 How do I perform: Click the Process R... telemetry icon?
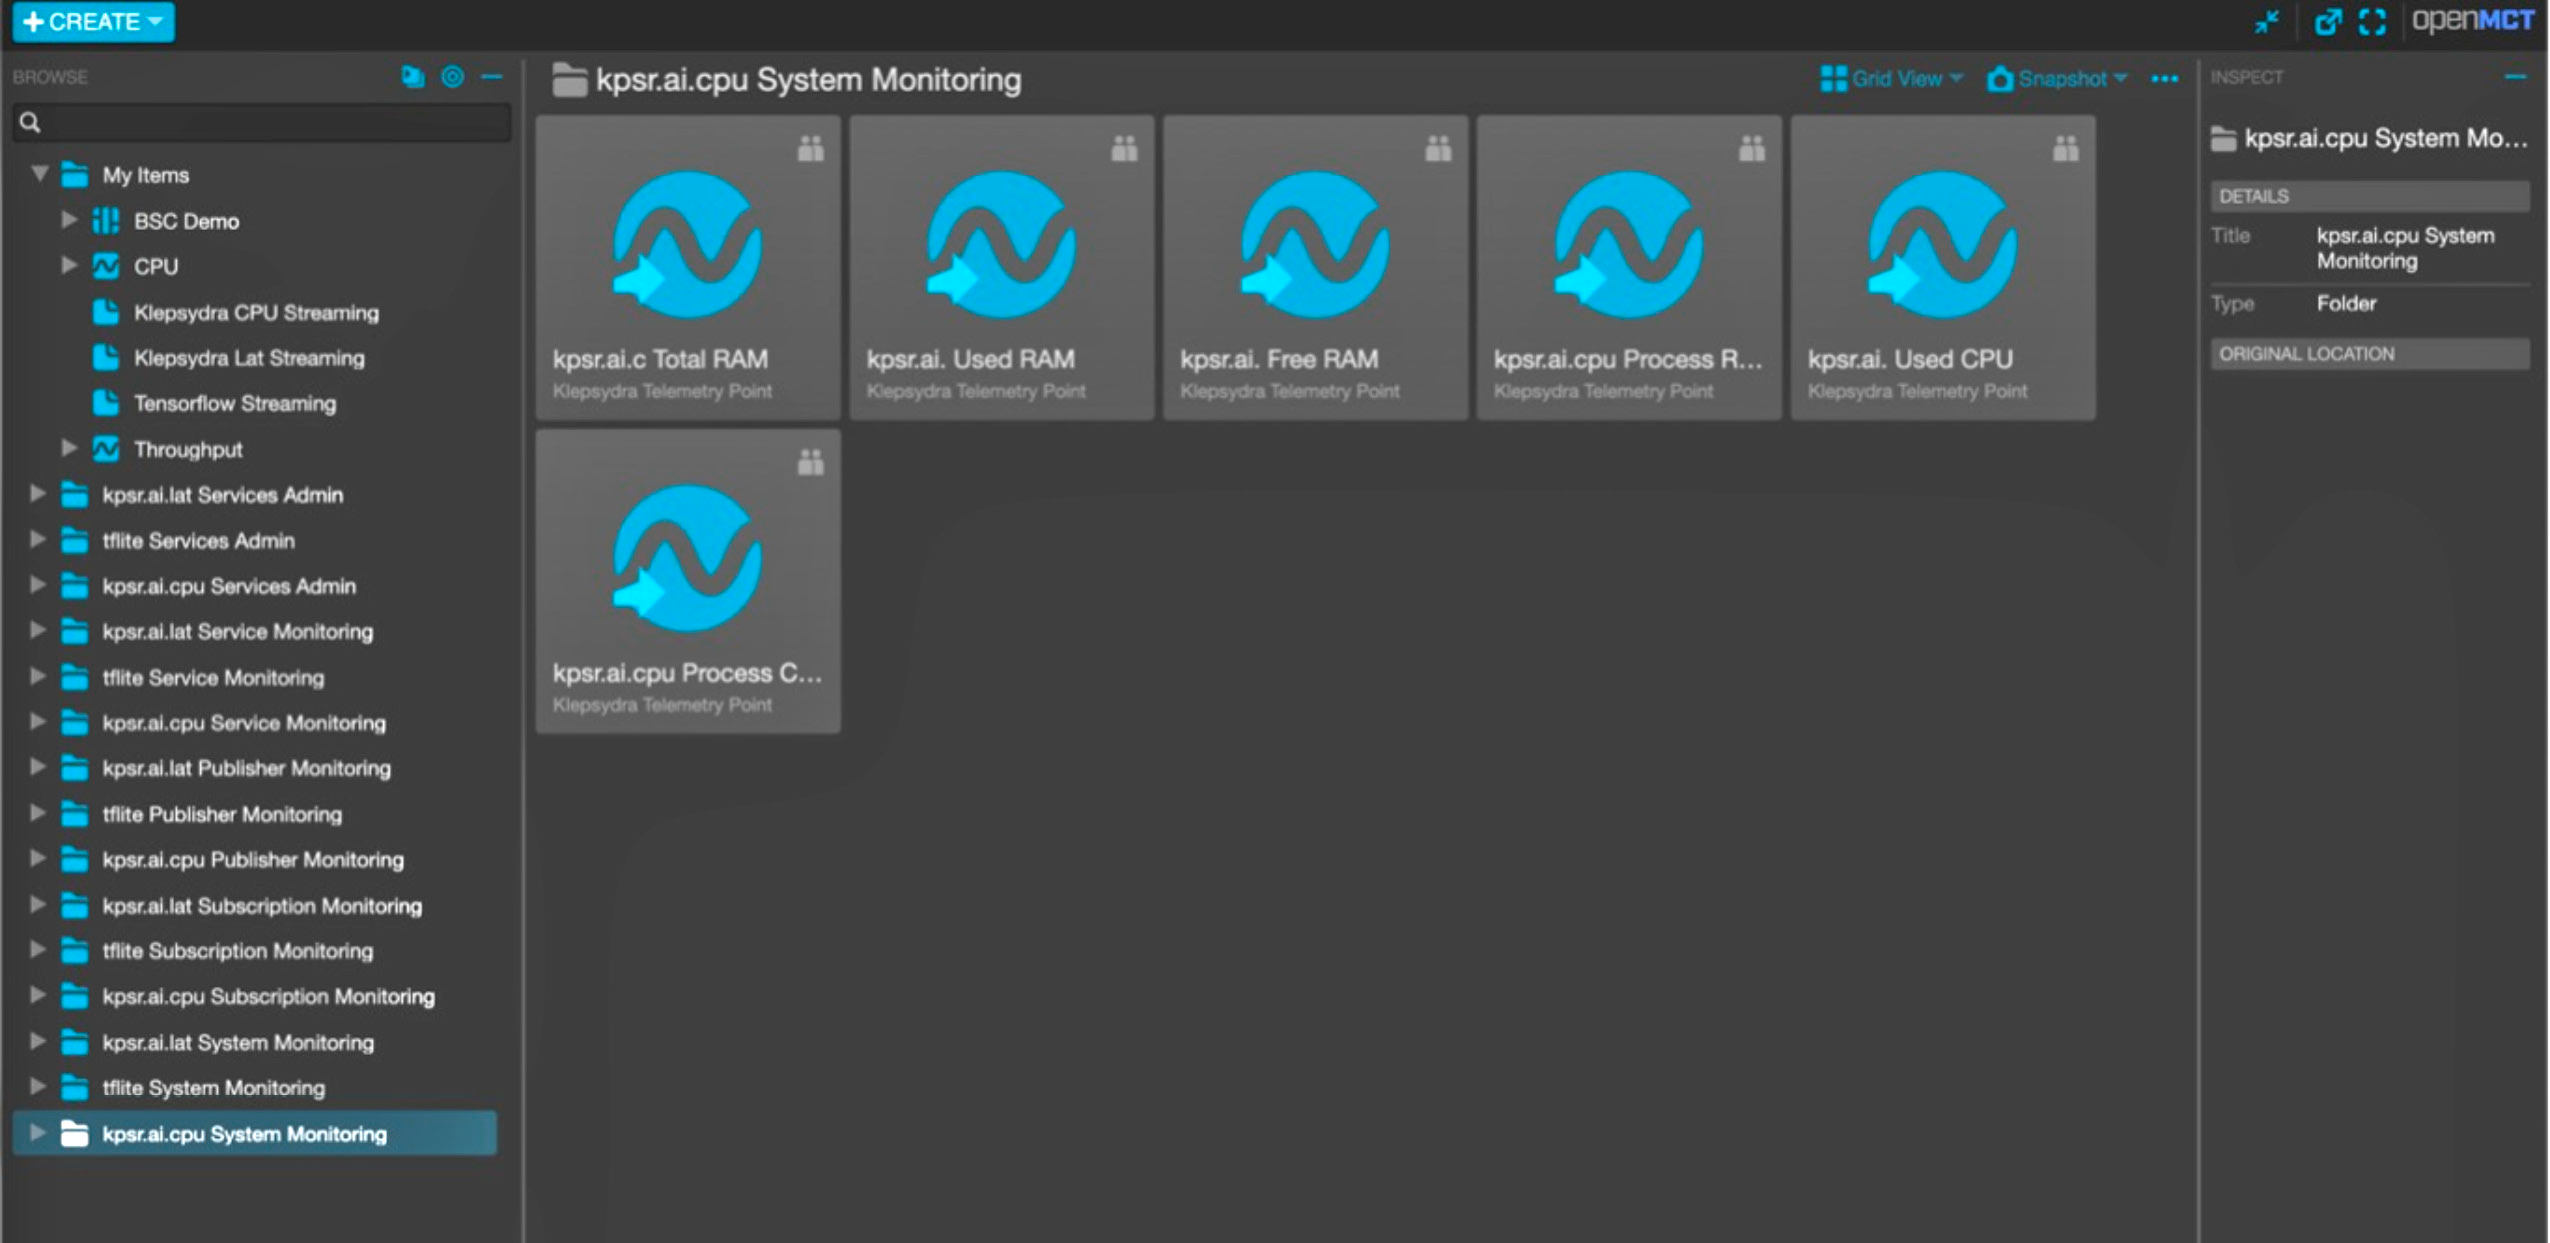[x=1629, y=245]
